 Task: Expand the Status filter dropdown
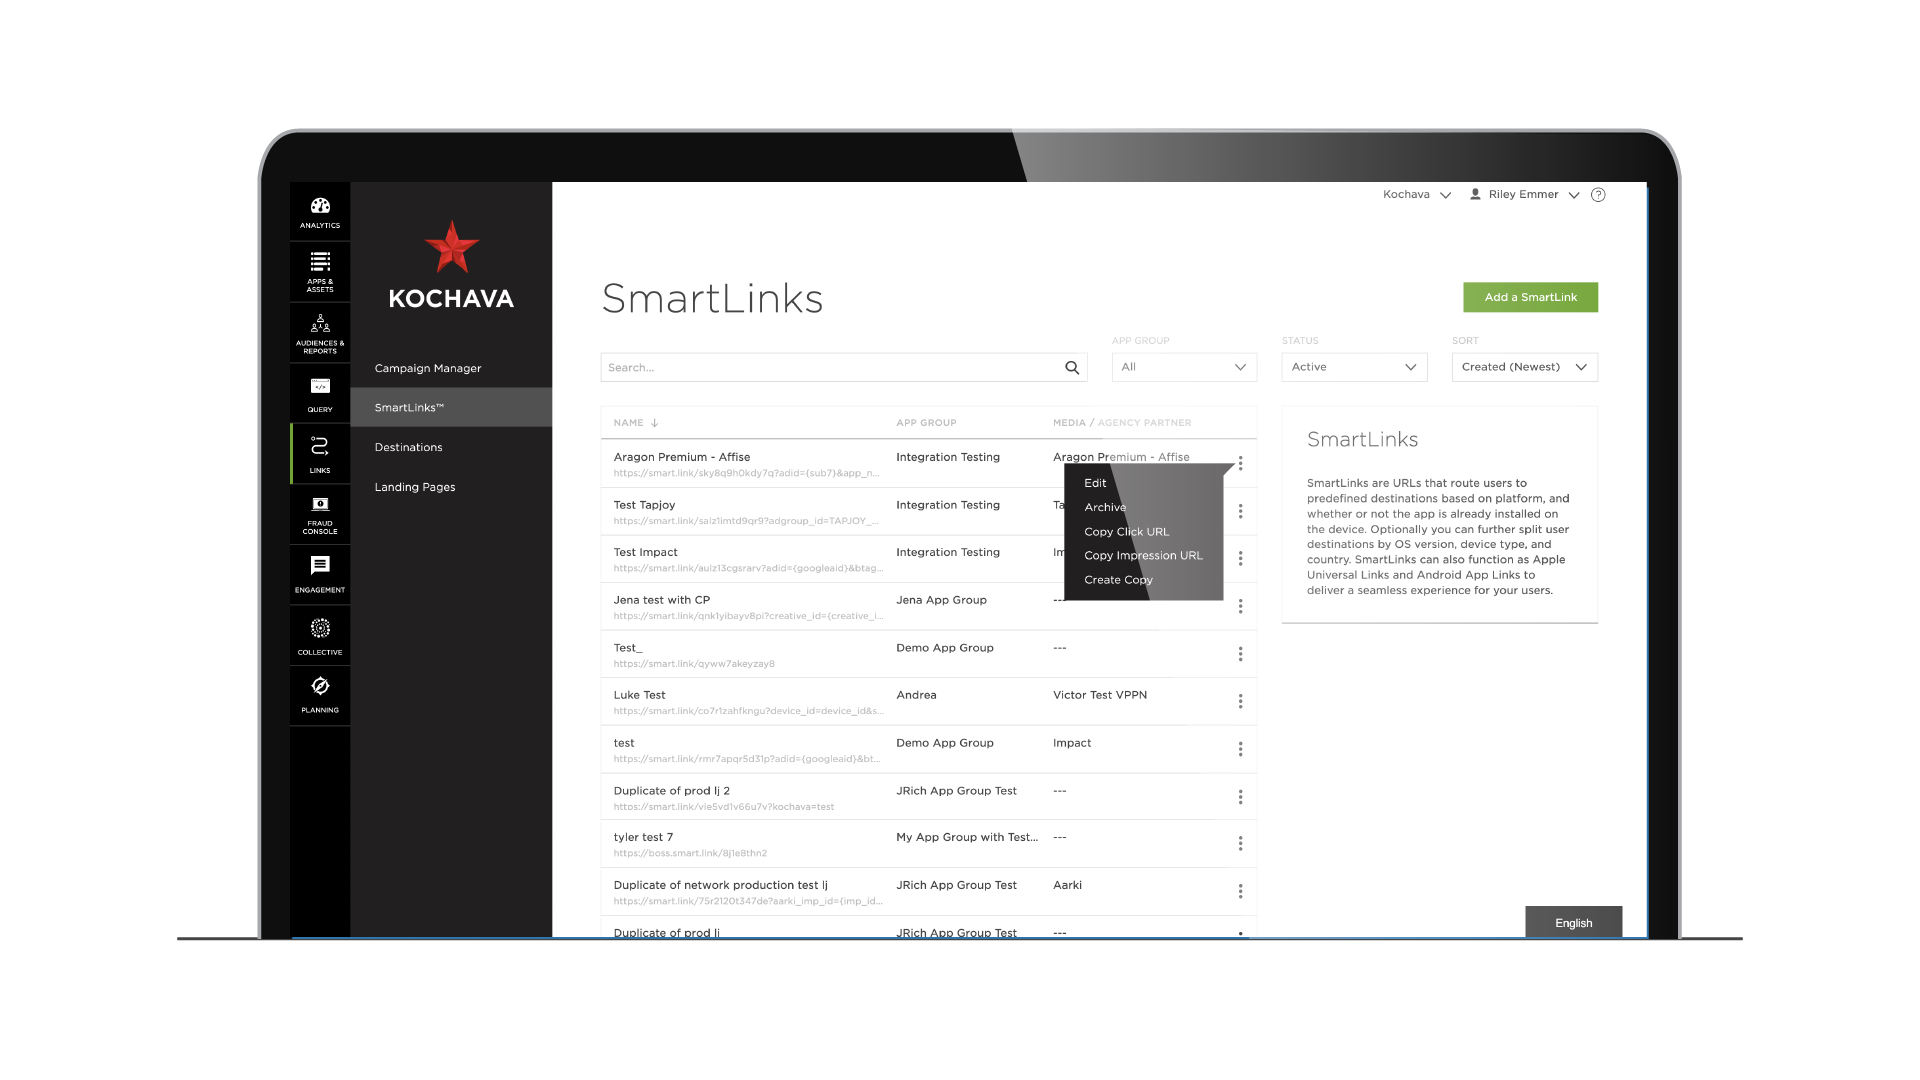pos(1354,367)
